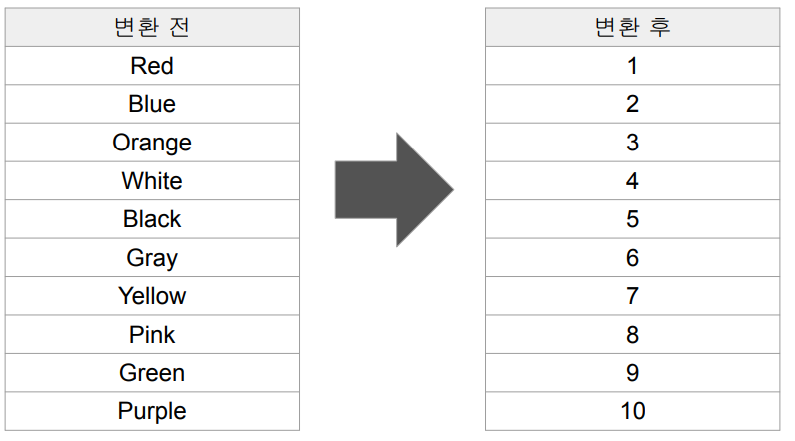The image size is (795, 441).
Task: Click the Yellow cell
Action: click(x=152, y=296)
